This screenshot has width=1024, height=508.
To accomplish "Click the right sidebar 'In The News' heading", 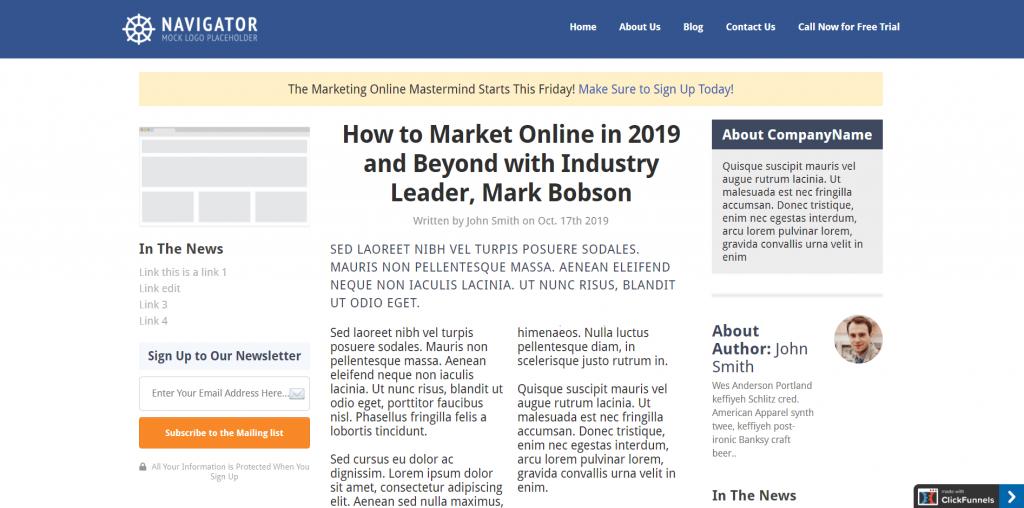I will pyautogui.click(x=754, y=496).
